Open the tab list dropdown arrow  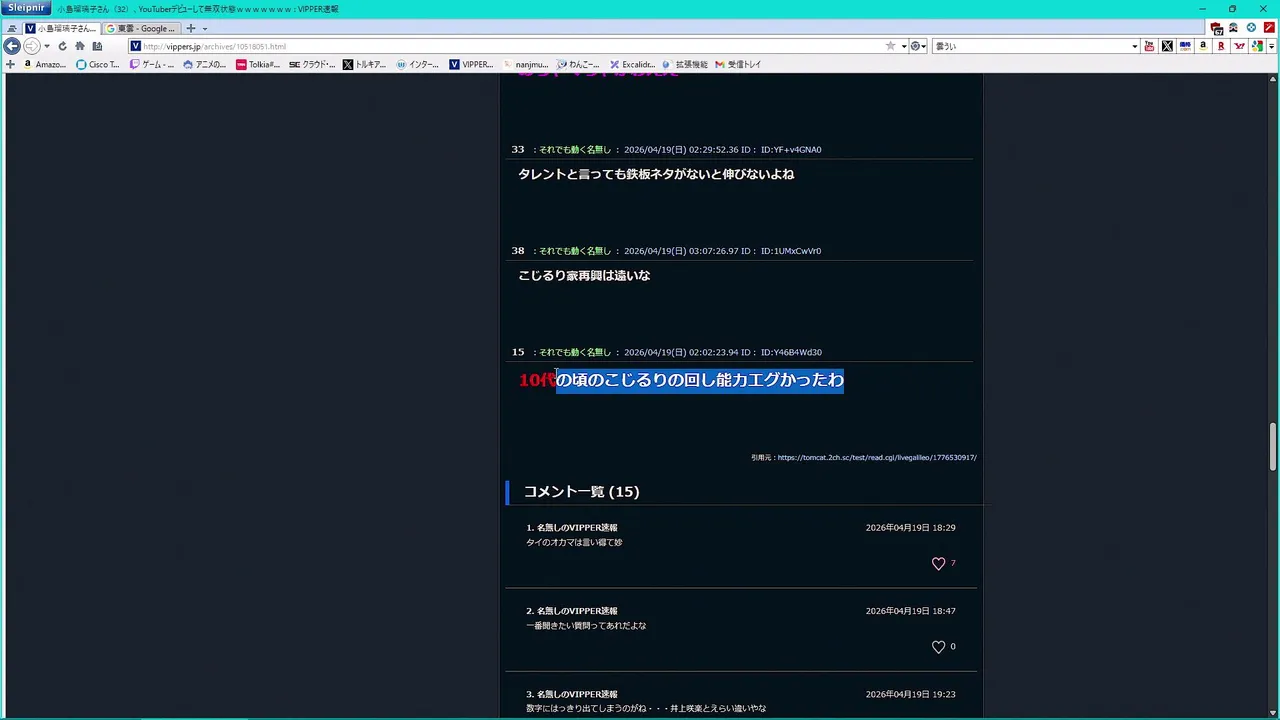pos(205,28)
